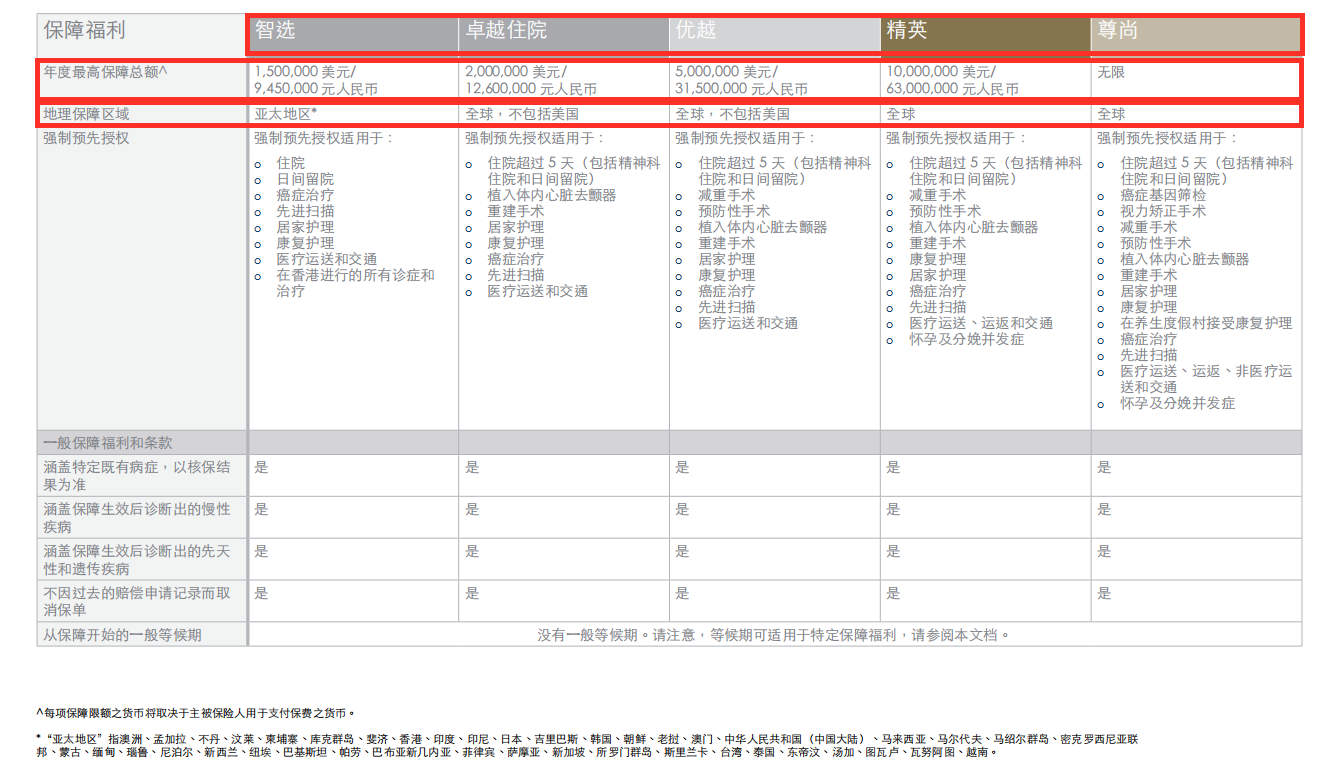Click the 强制预先授权 row label
1326x772 pixels.
(87, 138)
